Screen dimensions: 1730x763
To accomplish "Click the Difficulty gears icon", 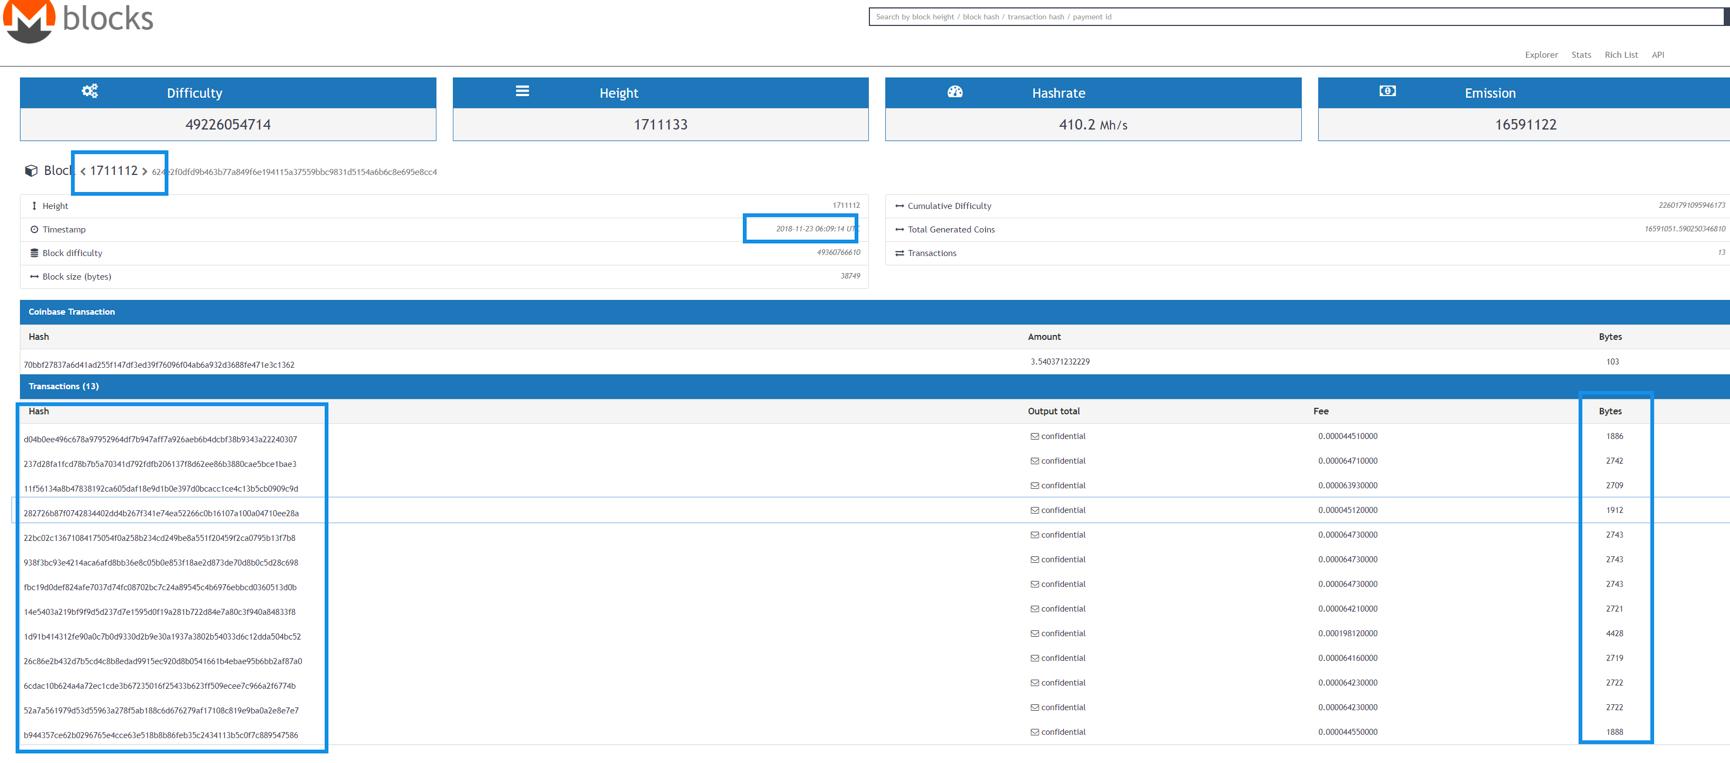I will pos(90,91).
